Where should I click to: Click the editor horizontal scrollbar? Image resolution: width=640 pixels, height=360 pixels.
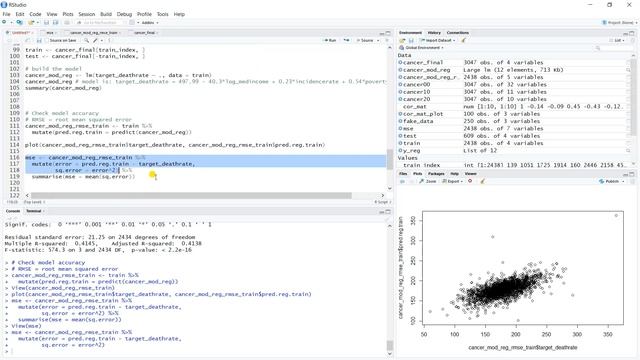[x=191, y=196]
